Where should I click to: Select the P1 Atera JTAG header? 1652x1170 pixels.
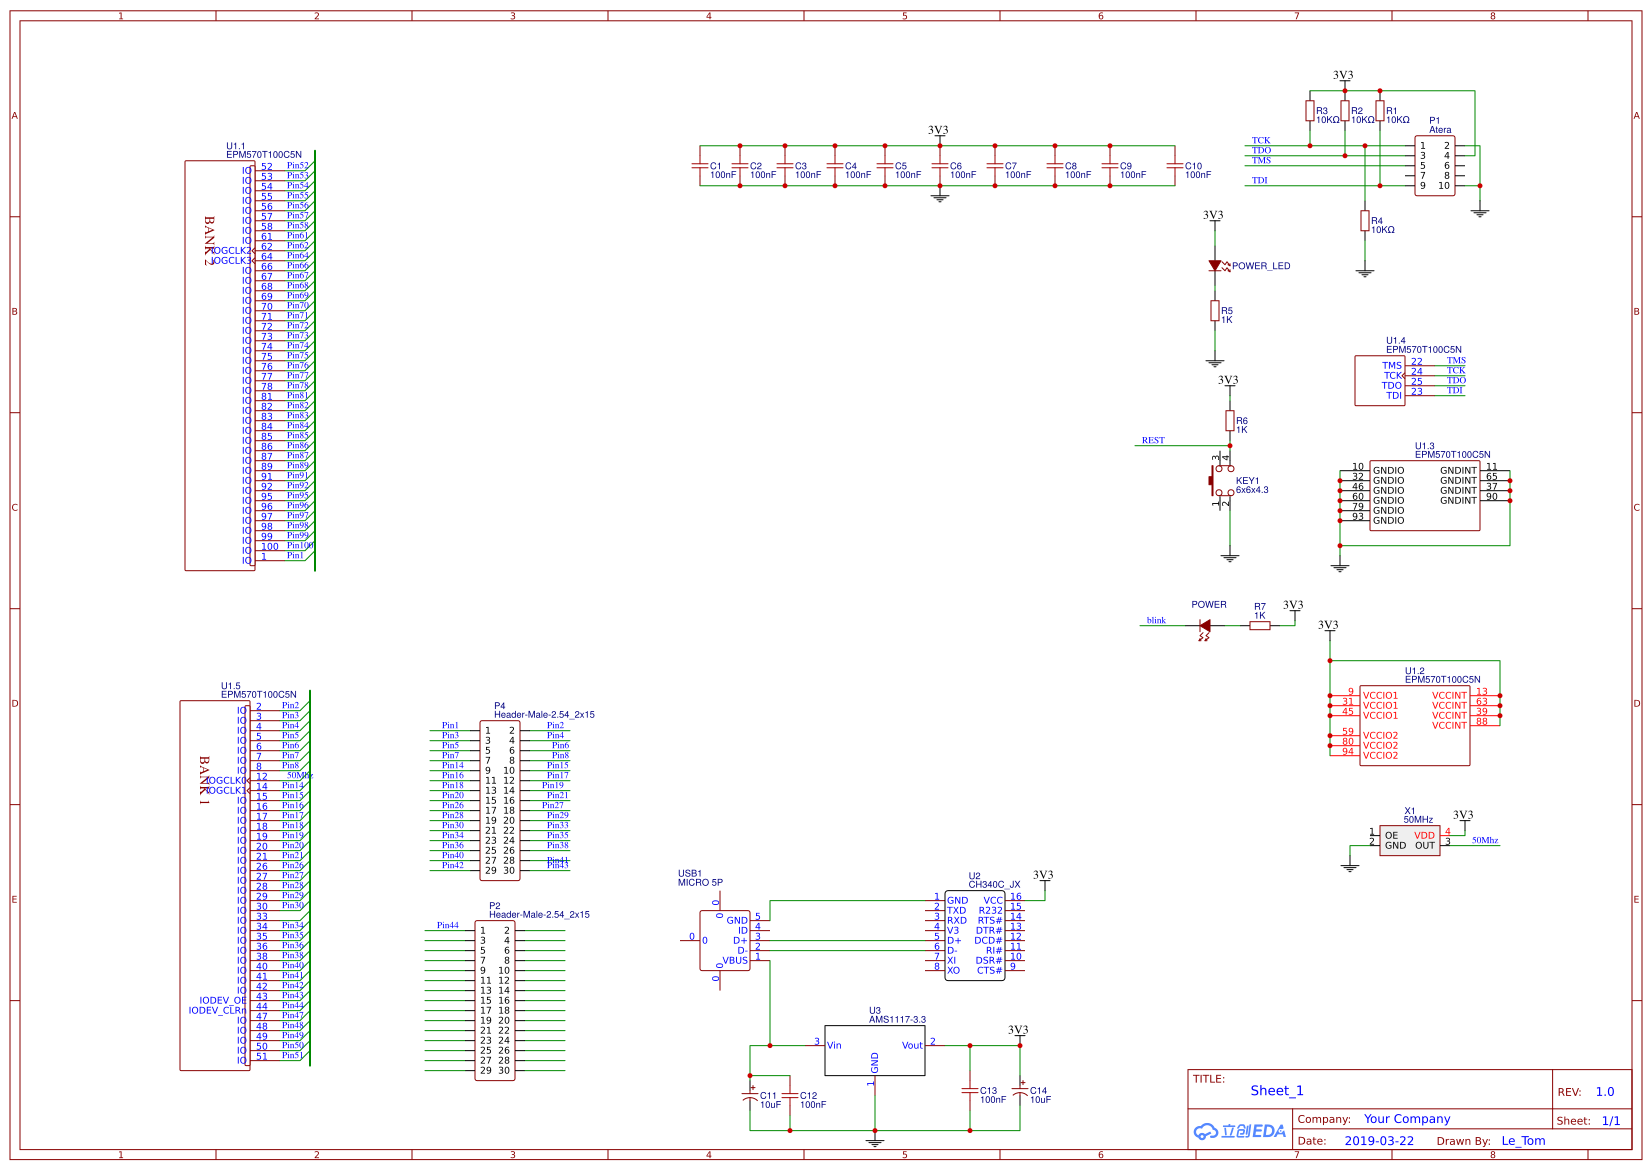click(1434, 166)
